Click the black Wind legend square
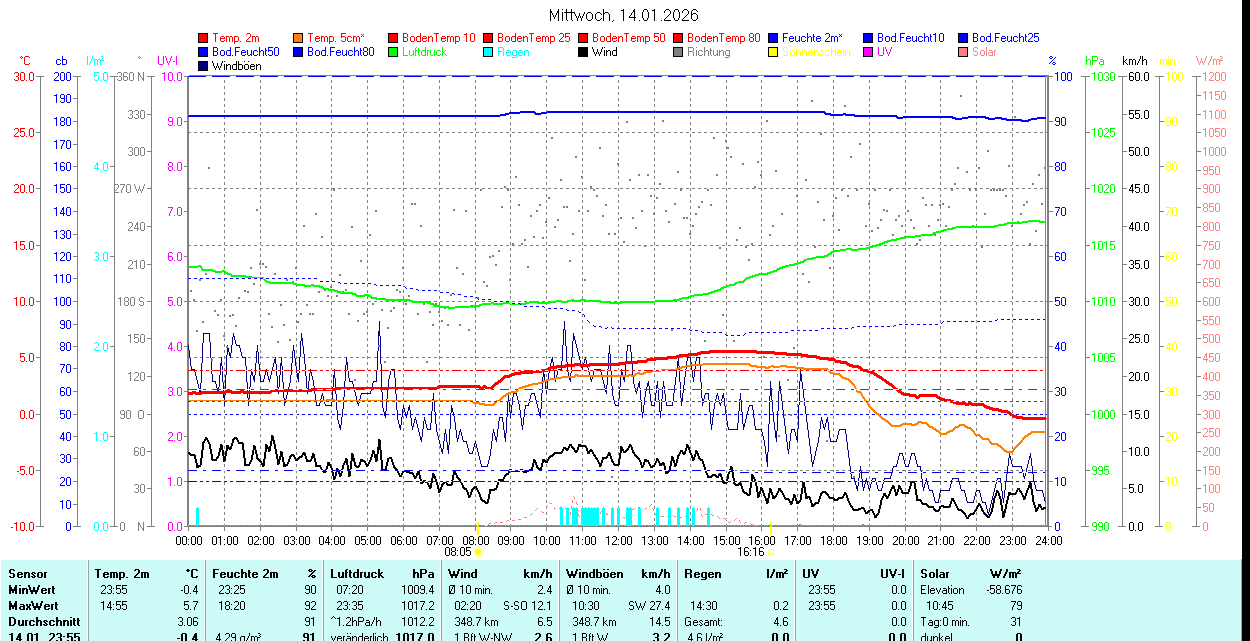This screenshot has height=641, width=1250. click(x=583, y=52)
